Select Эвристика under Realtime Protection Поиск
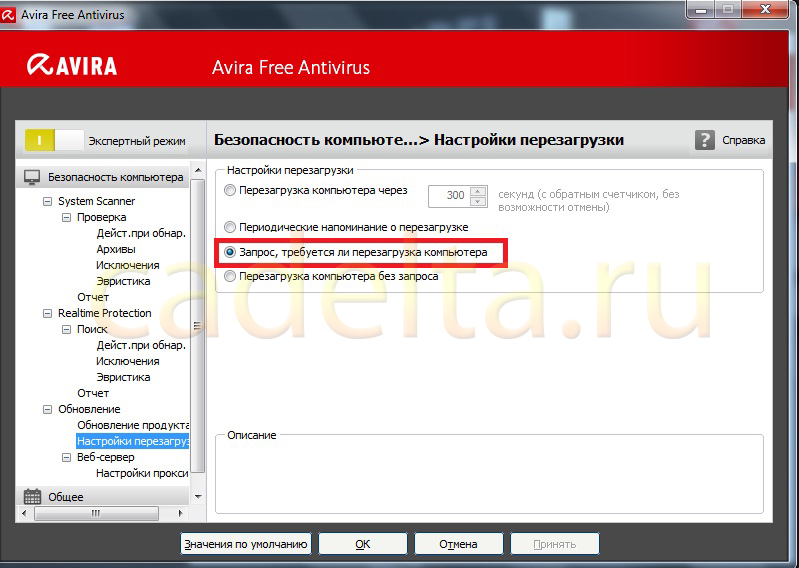This screenshot has height=568, width=799. point(123,377)
